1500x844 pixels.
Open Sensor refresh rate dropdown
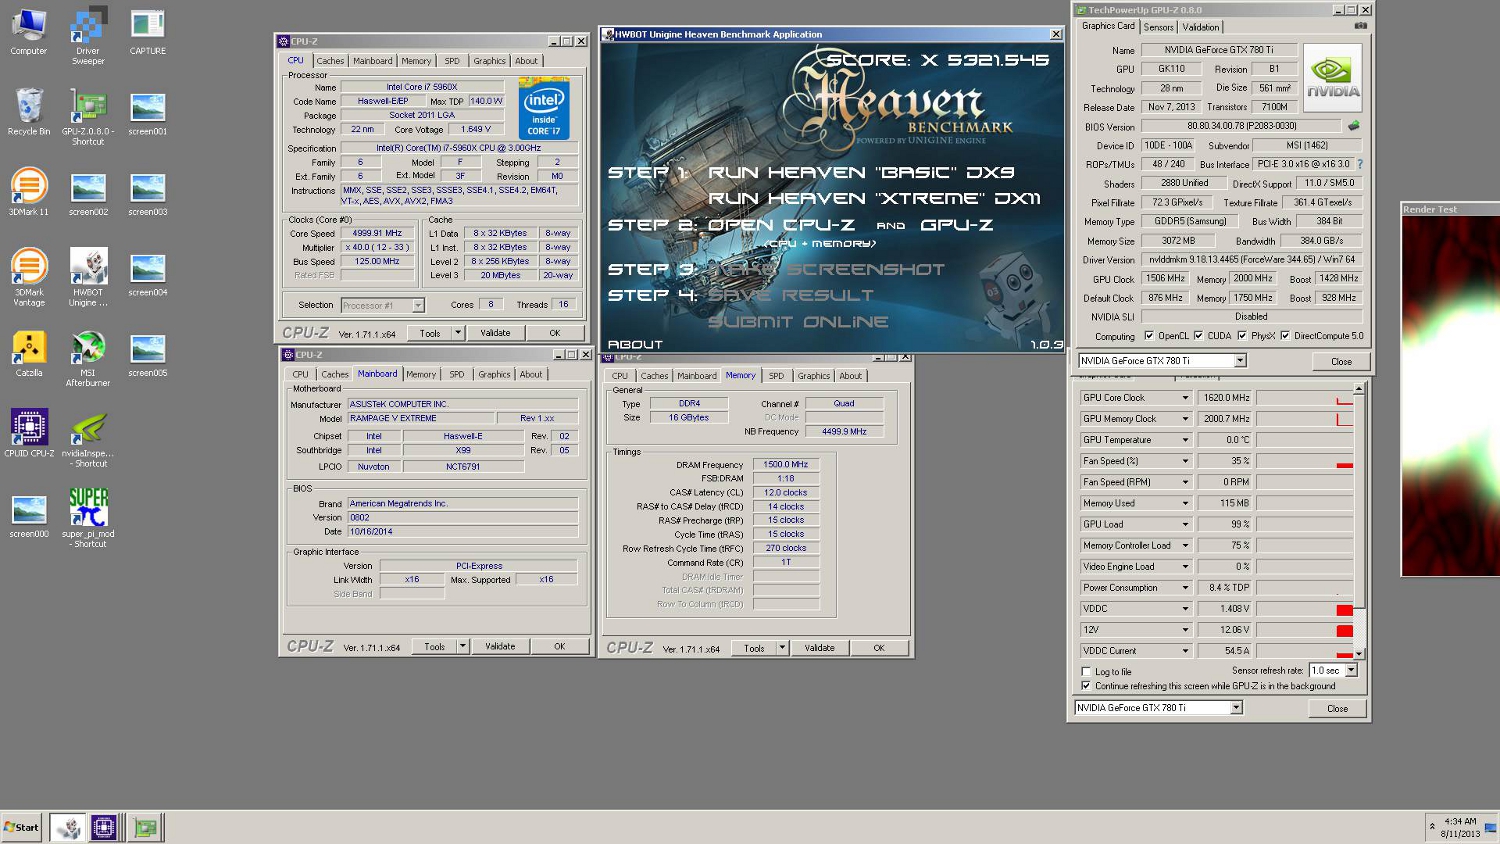(1351, 670)
